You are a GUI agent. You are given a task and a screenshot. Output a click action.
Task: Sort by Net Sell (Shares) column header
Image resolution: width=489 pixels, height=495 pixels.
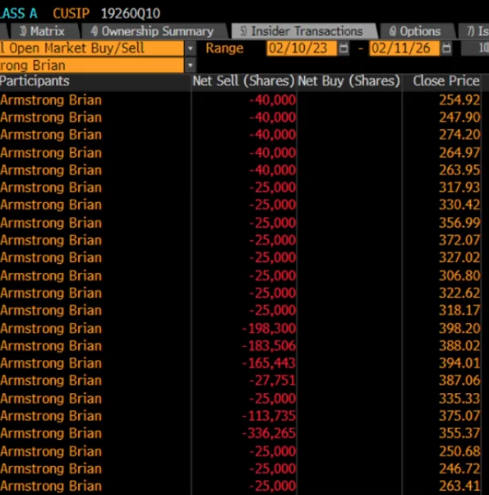243,81
